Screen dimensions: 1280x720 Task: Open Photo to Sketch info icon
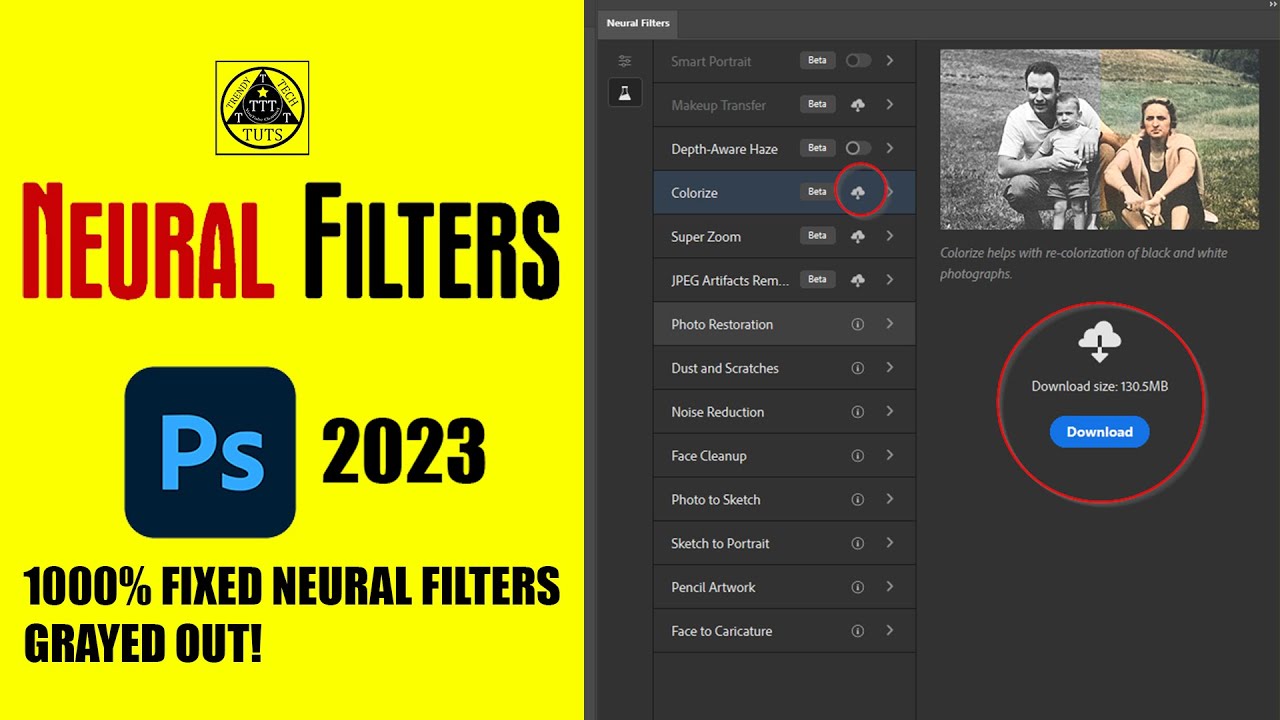(857, 499)
